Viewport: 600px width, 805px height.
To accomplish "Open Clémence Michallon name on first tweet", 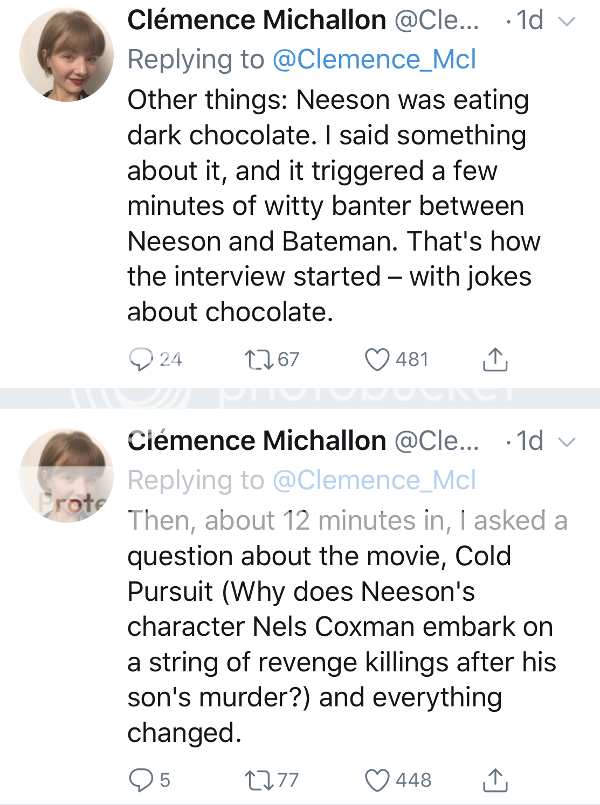I will pyautogui.click(x=257, y=21).
